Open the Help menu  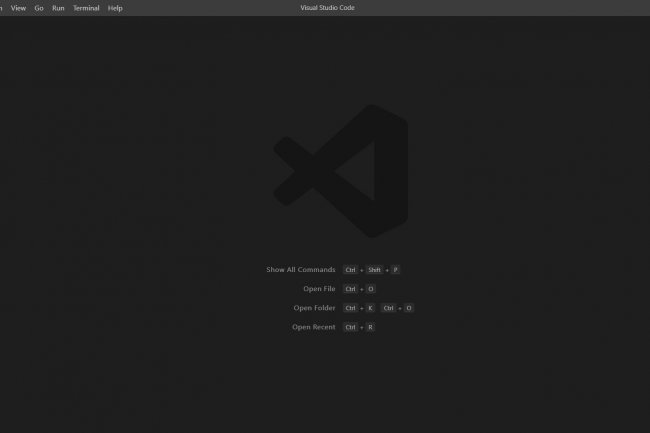tap(115, 8)
